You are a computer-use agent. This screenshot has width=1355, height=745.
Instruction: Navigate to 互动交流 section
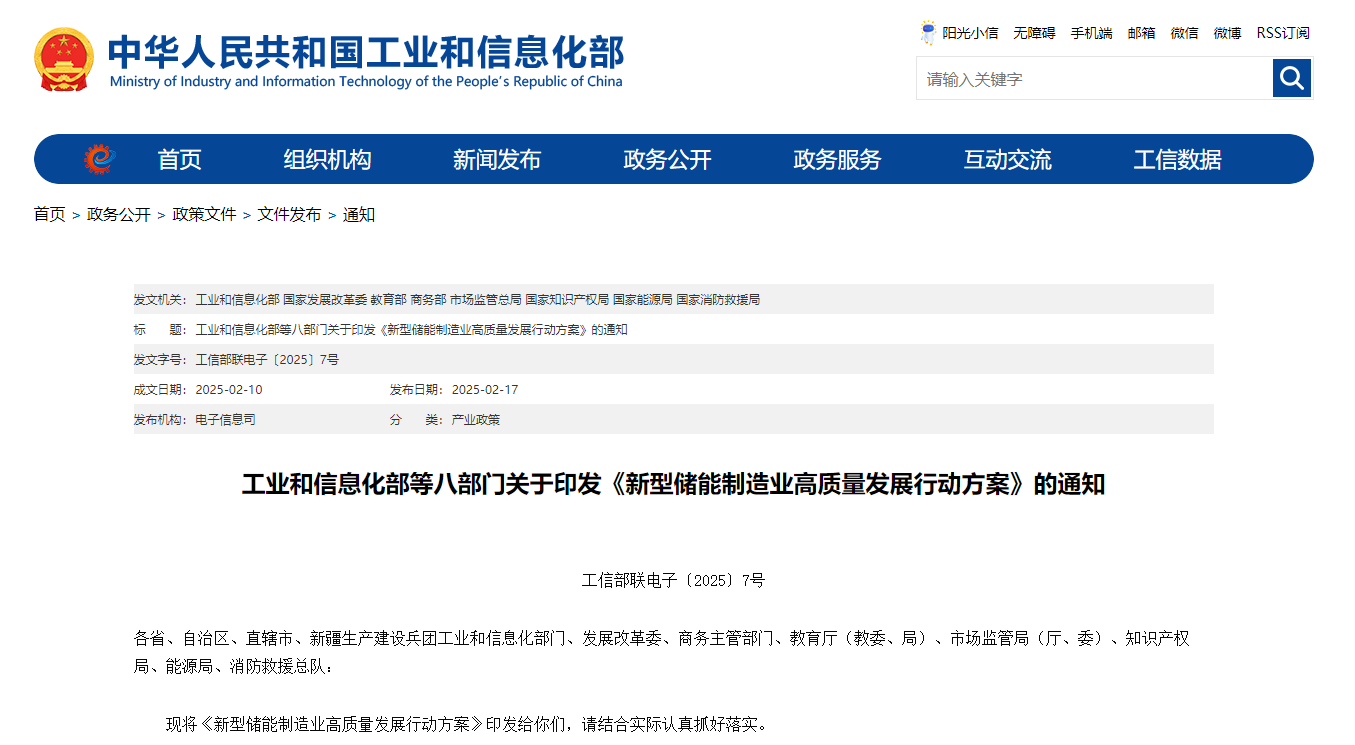point(1007,160)
